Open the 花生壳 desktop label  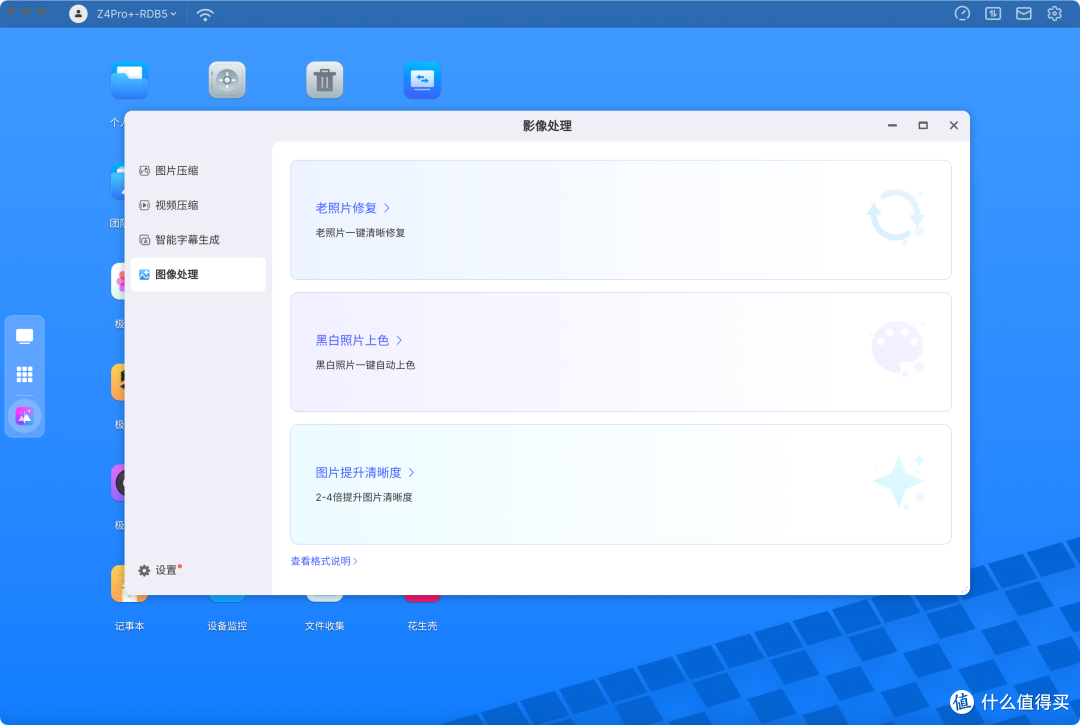point(422,626)
